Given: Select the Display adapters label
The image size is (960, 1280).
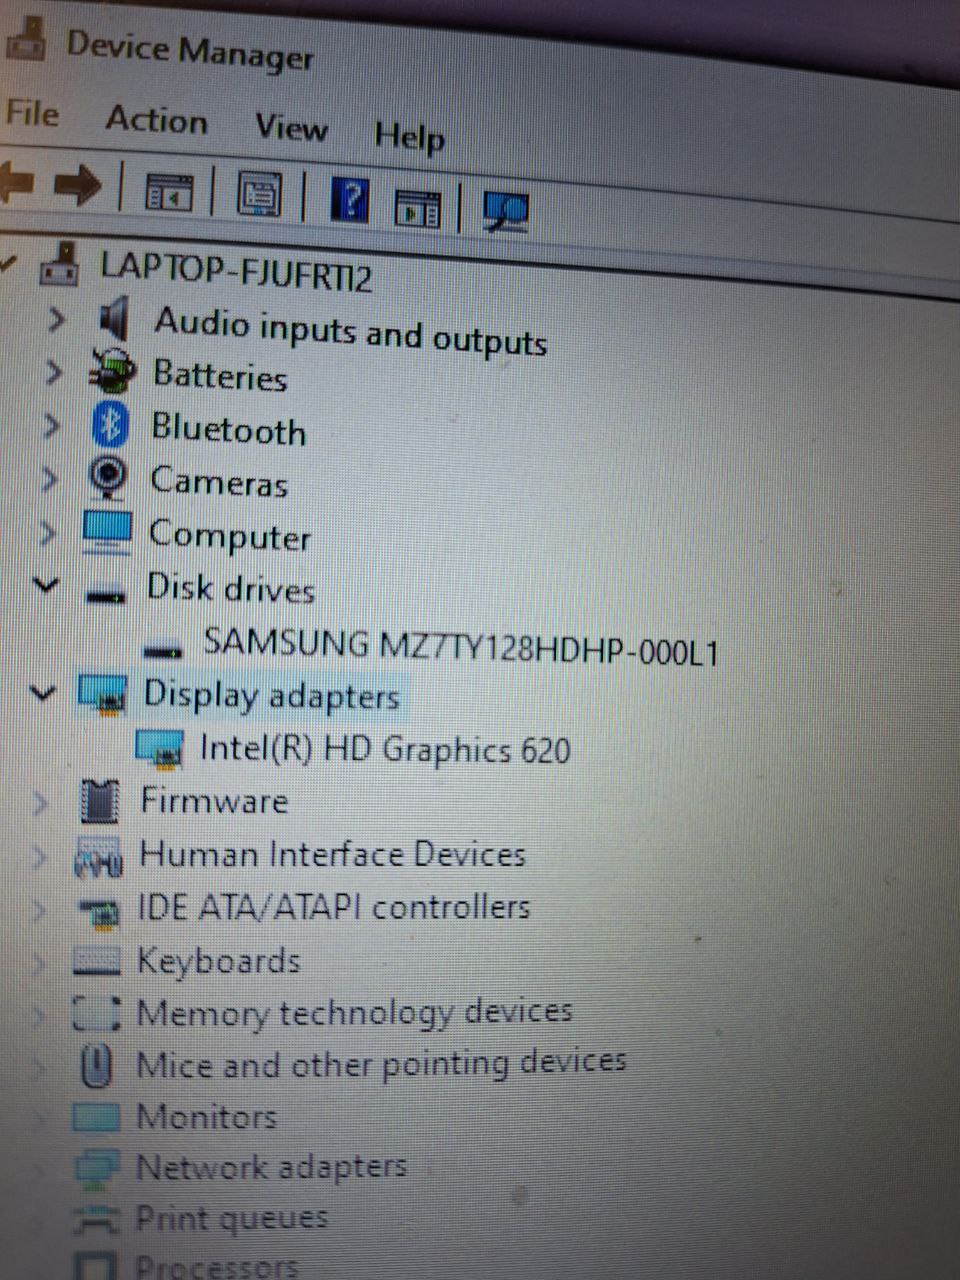Looking at the screenshot, I should pos(271,694).
